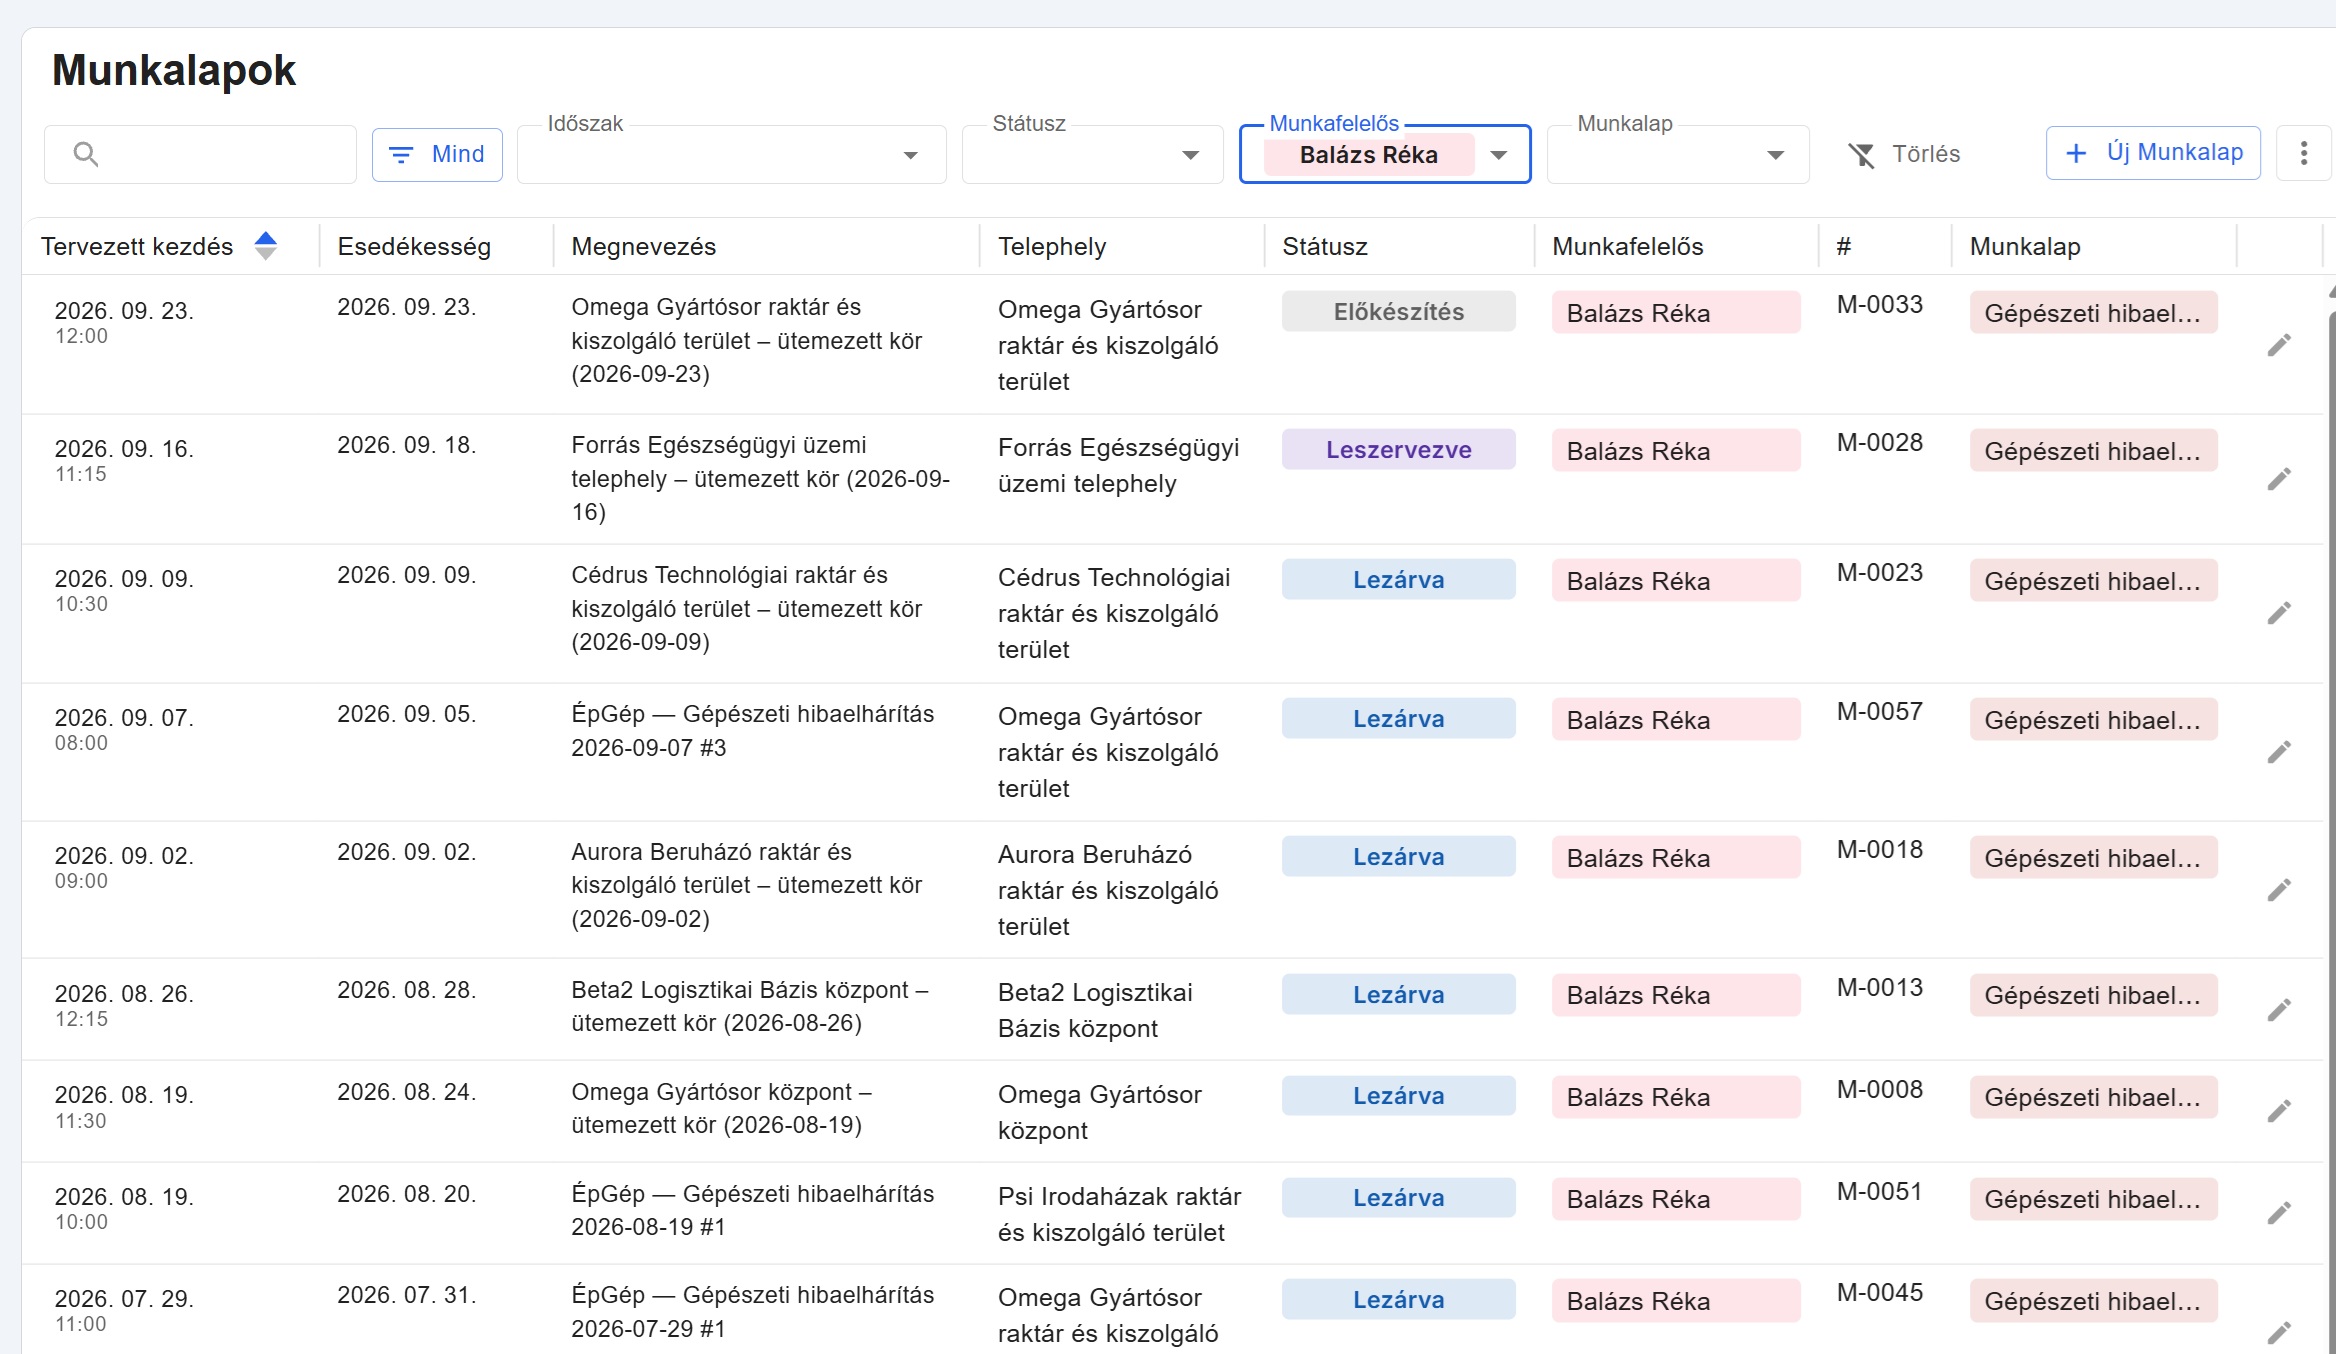Expand the Munkafelelős dropdown arrow

(1498, 155)
